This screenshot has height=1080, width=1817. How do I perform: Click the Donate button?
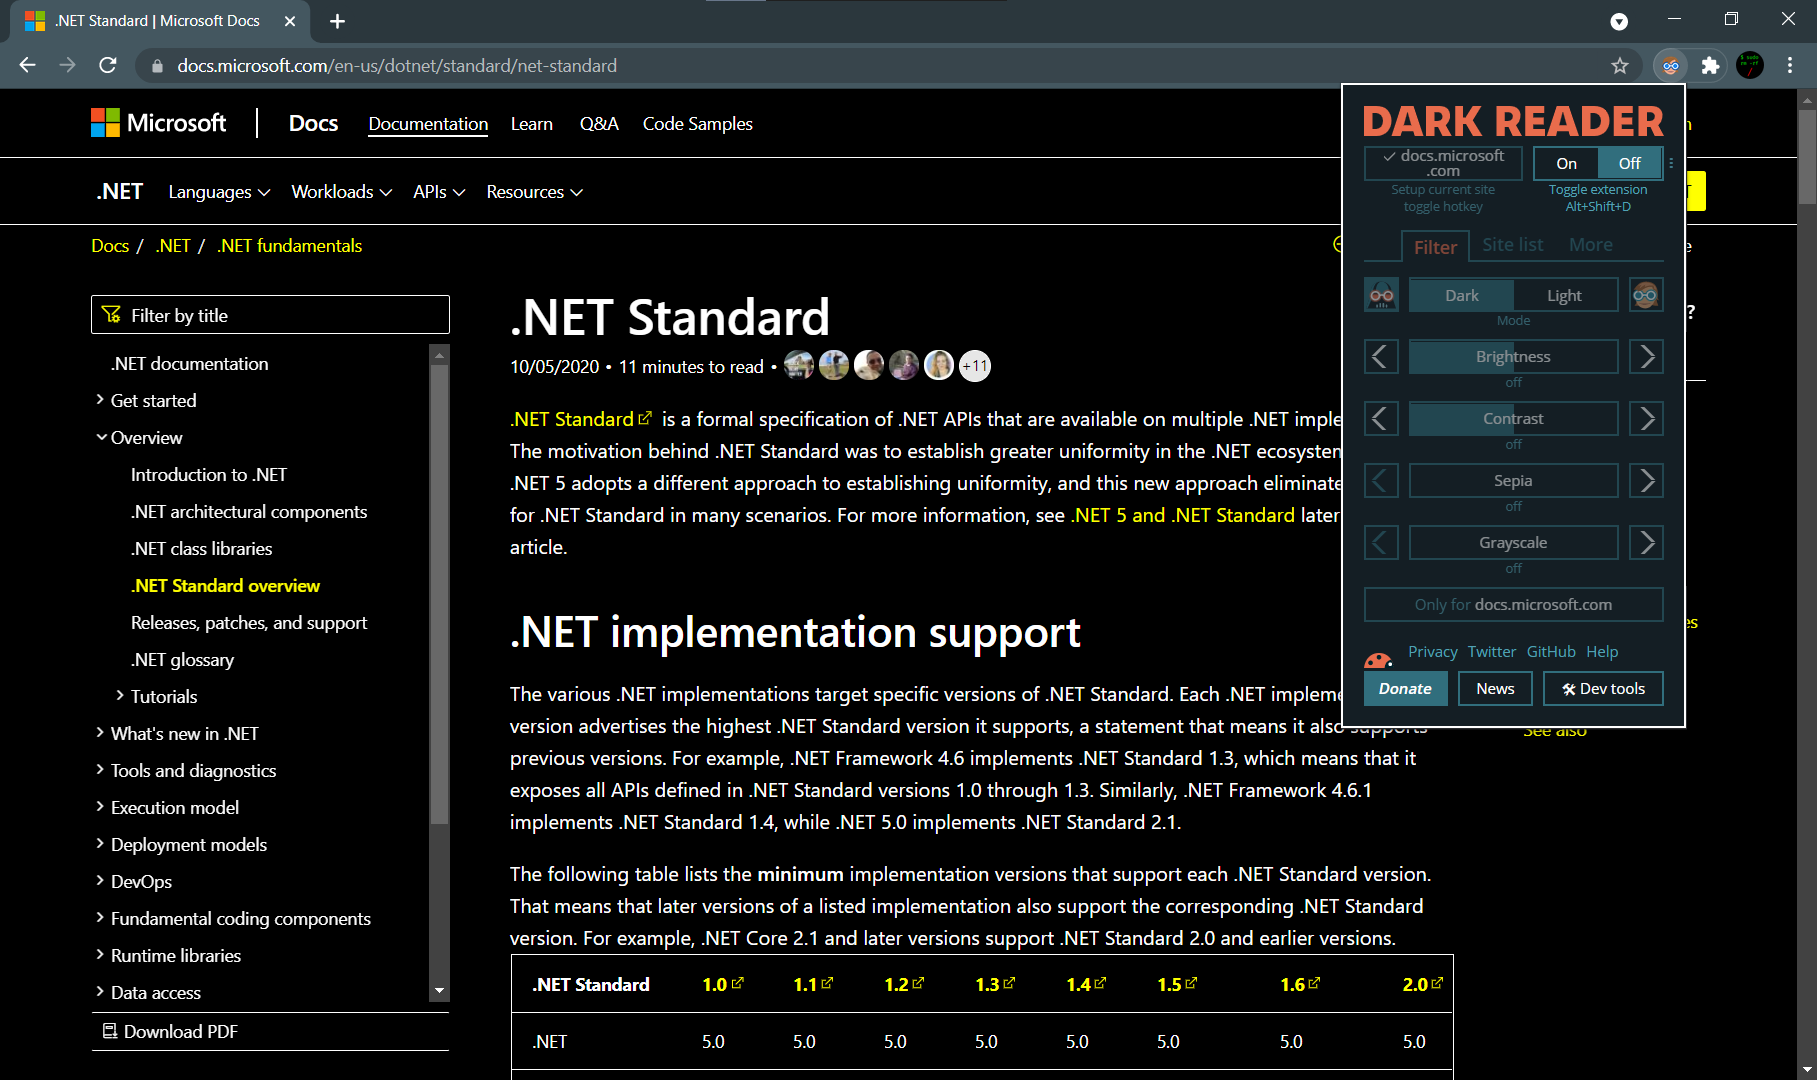tap(1404, 688)
